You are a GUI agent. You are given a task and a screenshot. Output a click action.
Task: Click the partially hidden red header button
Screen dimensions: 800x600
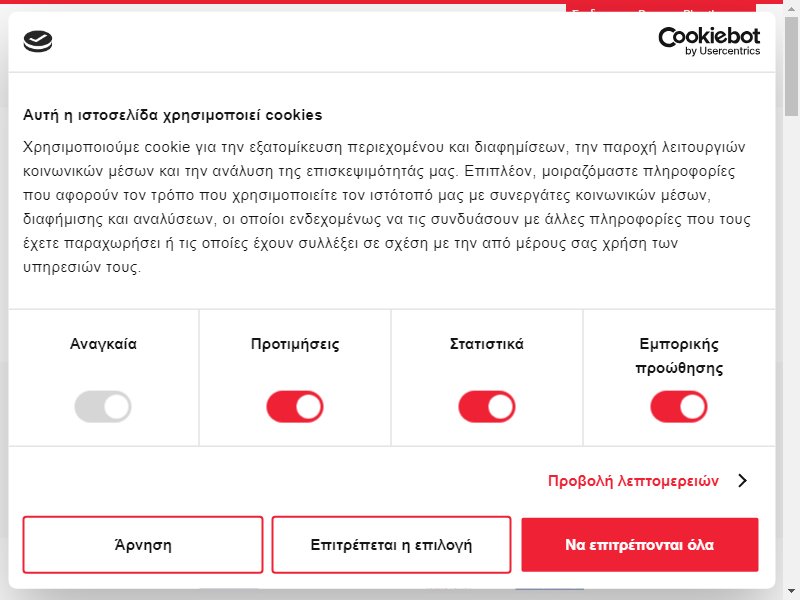661,8
